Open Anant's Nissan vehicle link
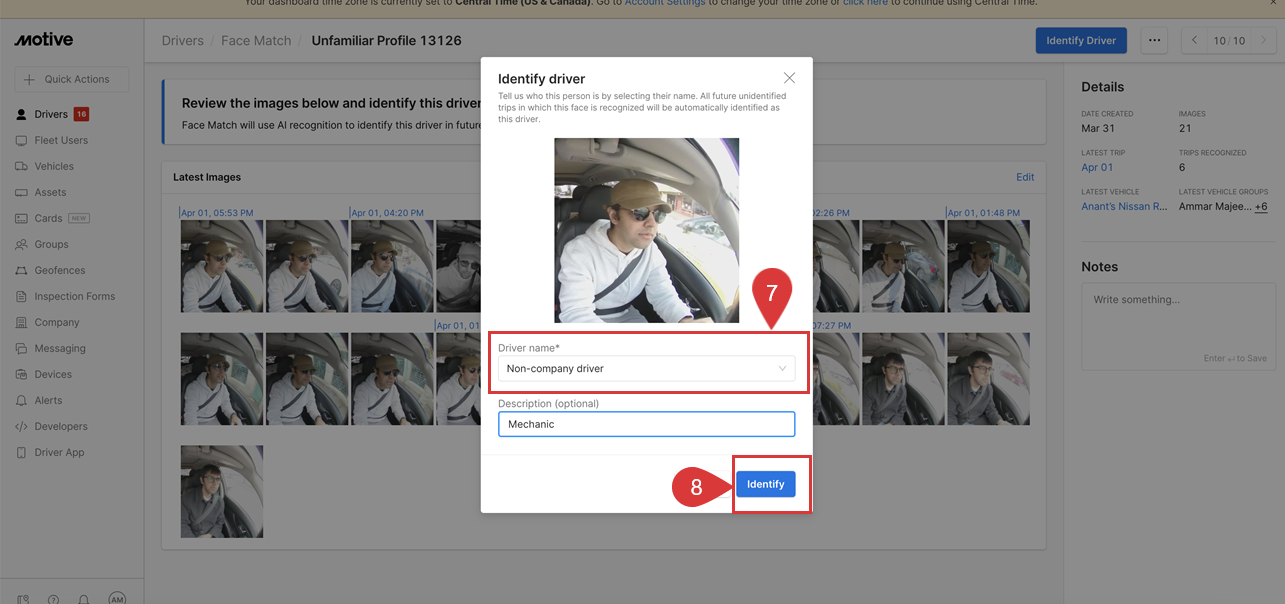Screen dimensions: 1285x604 pyautogui.click(x=1124, y=206)
